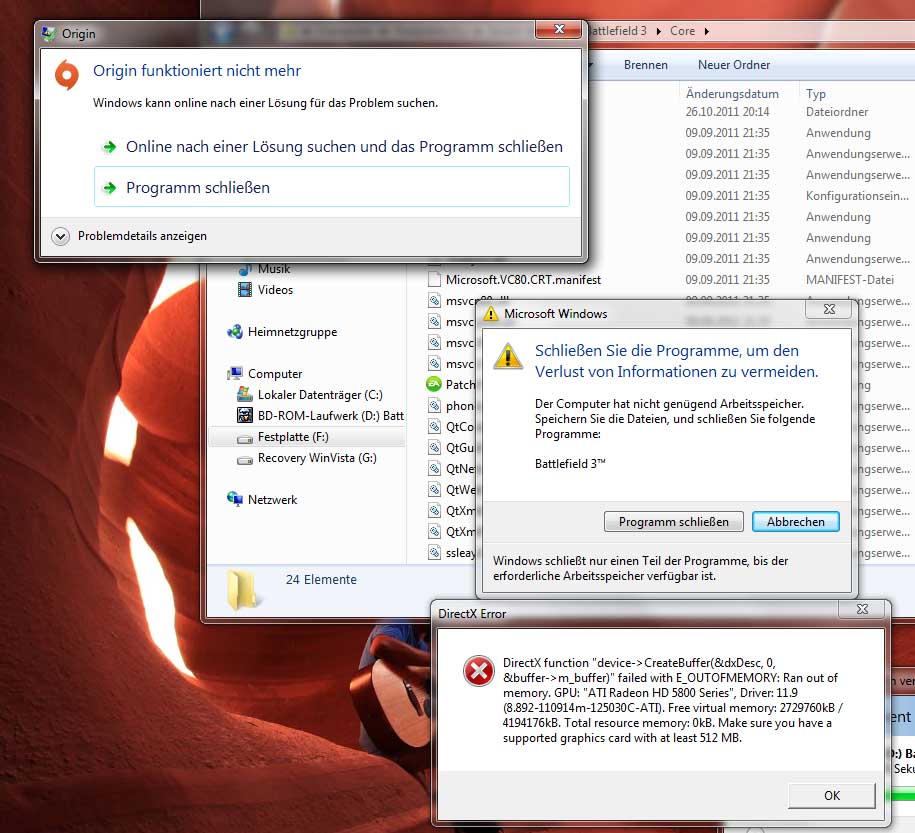
Task: Click the yellow warning triangle icon
Action: point(508,355)
